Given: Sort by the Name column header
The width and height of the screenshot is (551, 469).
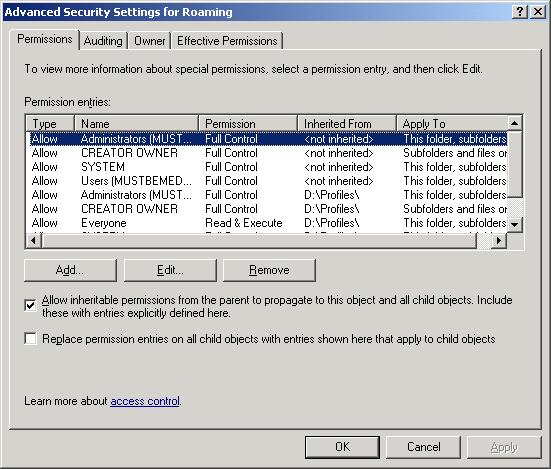Looking at the screenshot, I should click(x=136, y=123).
